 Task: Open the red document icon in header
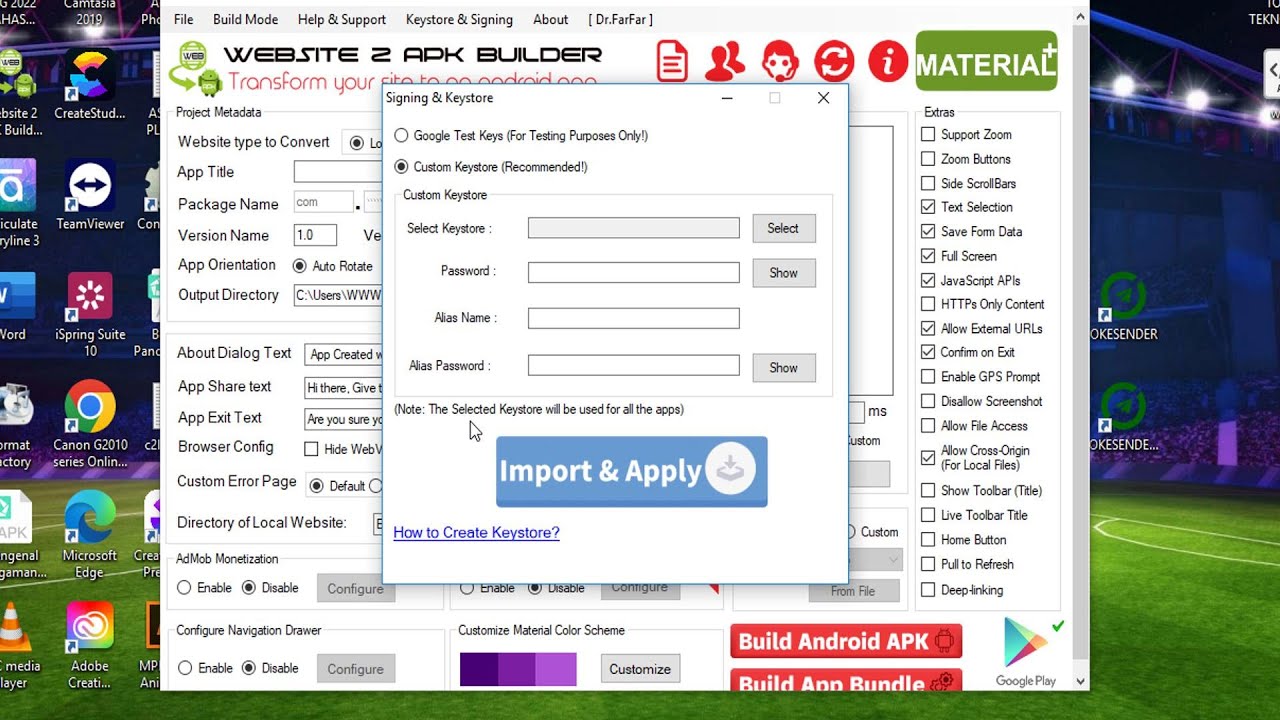point(672,61)
